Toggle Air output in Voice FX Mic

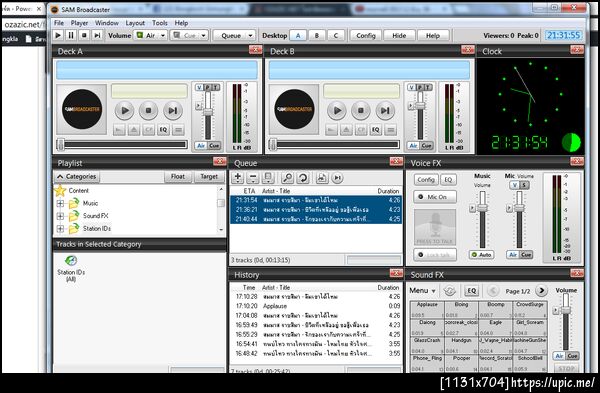pyautogui.click(x=513, y=254)
